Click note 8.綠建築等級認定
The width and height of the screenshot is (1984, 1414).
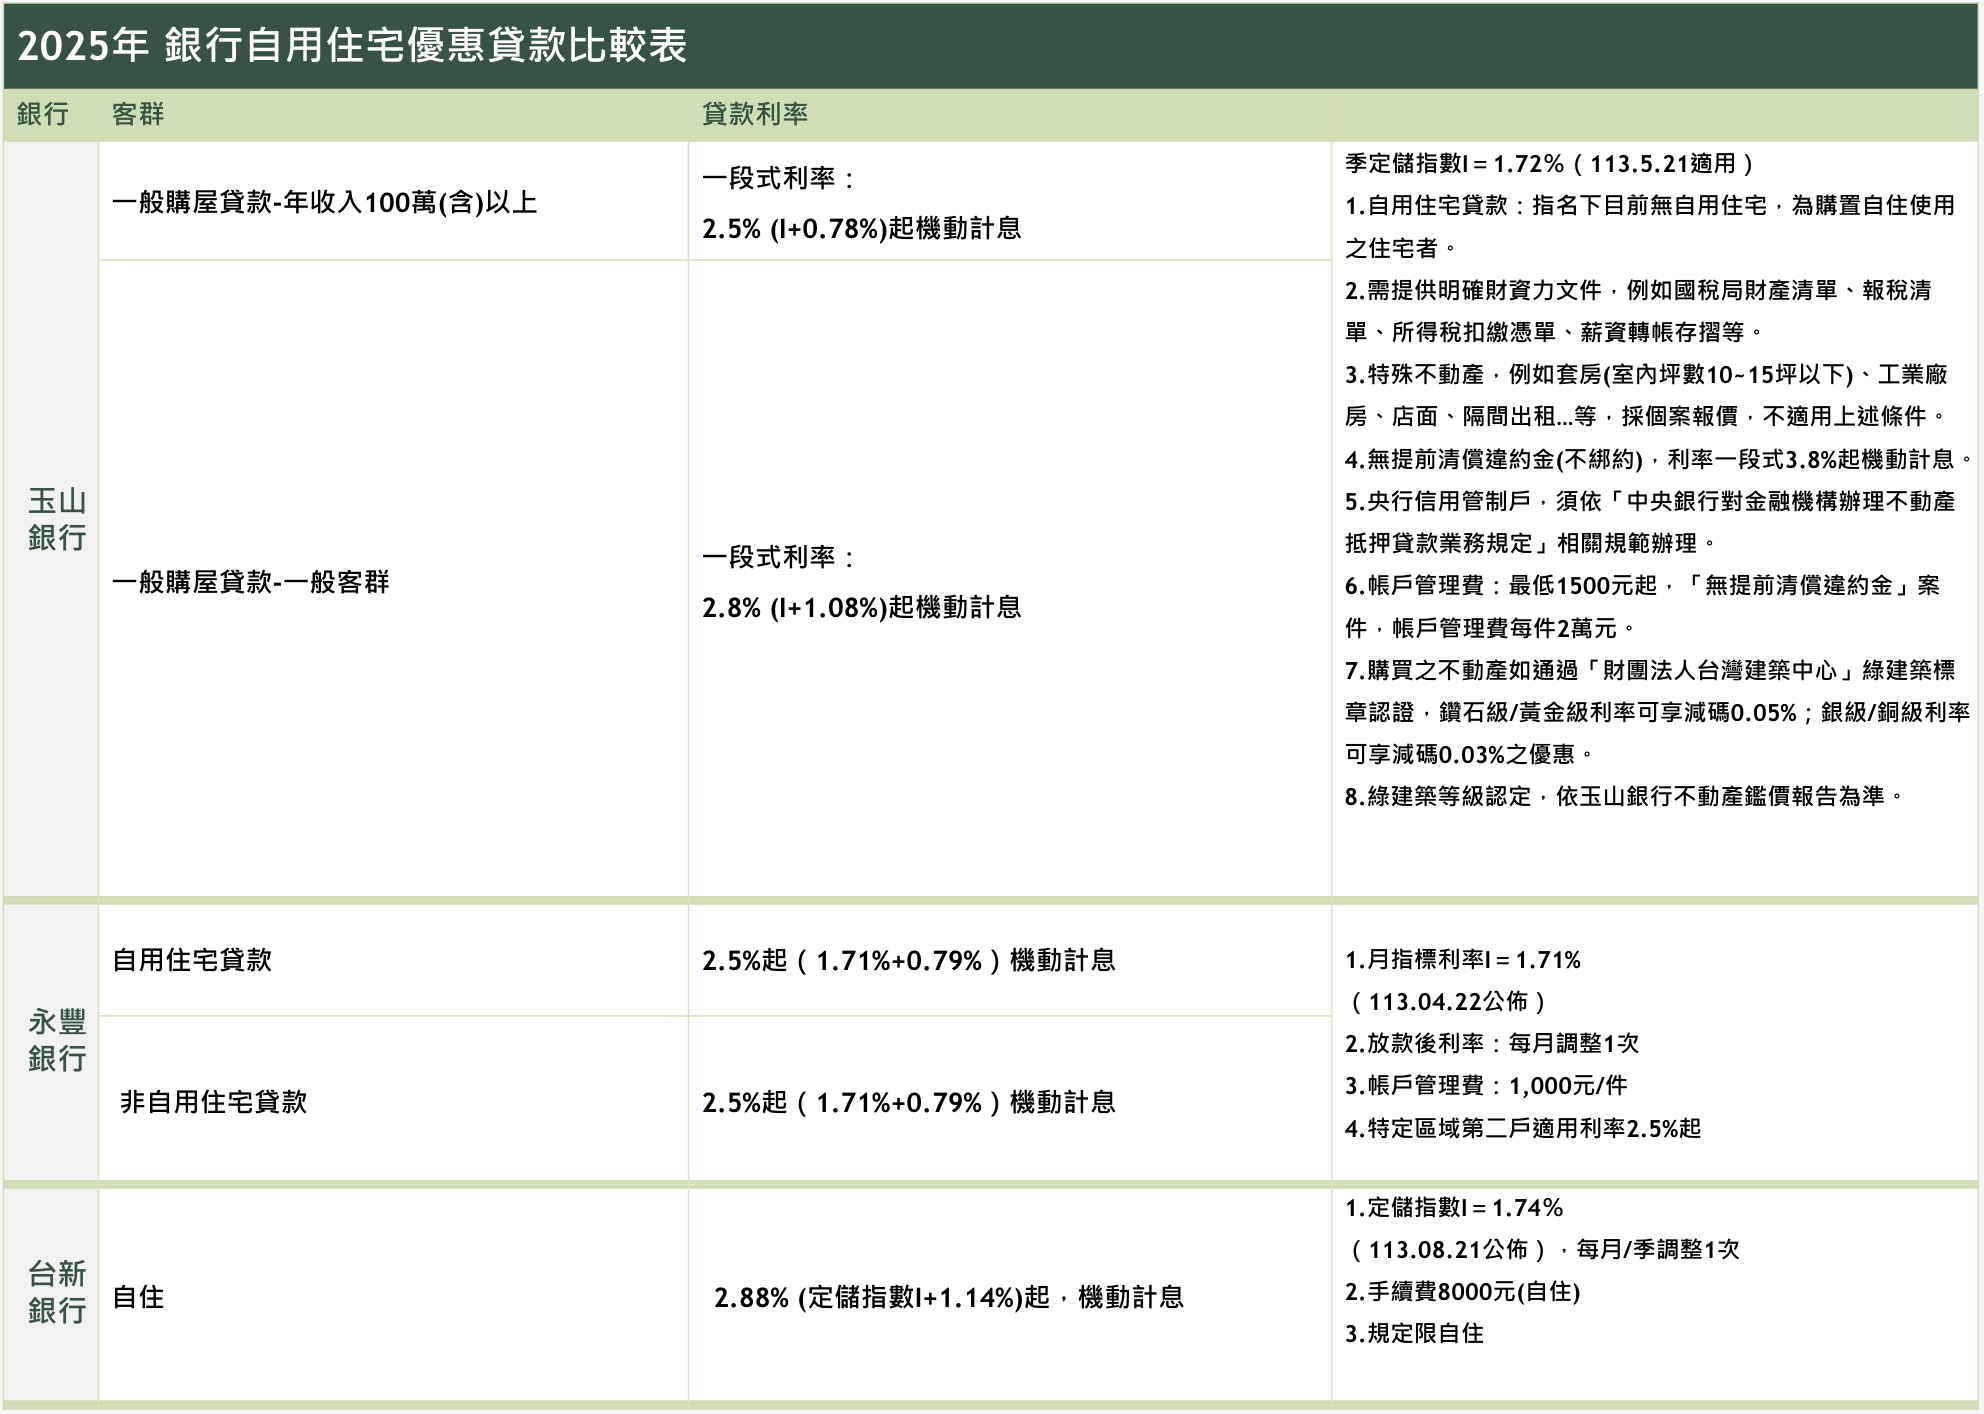tap(1626, 796)
